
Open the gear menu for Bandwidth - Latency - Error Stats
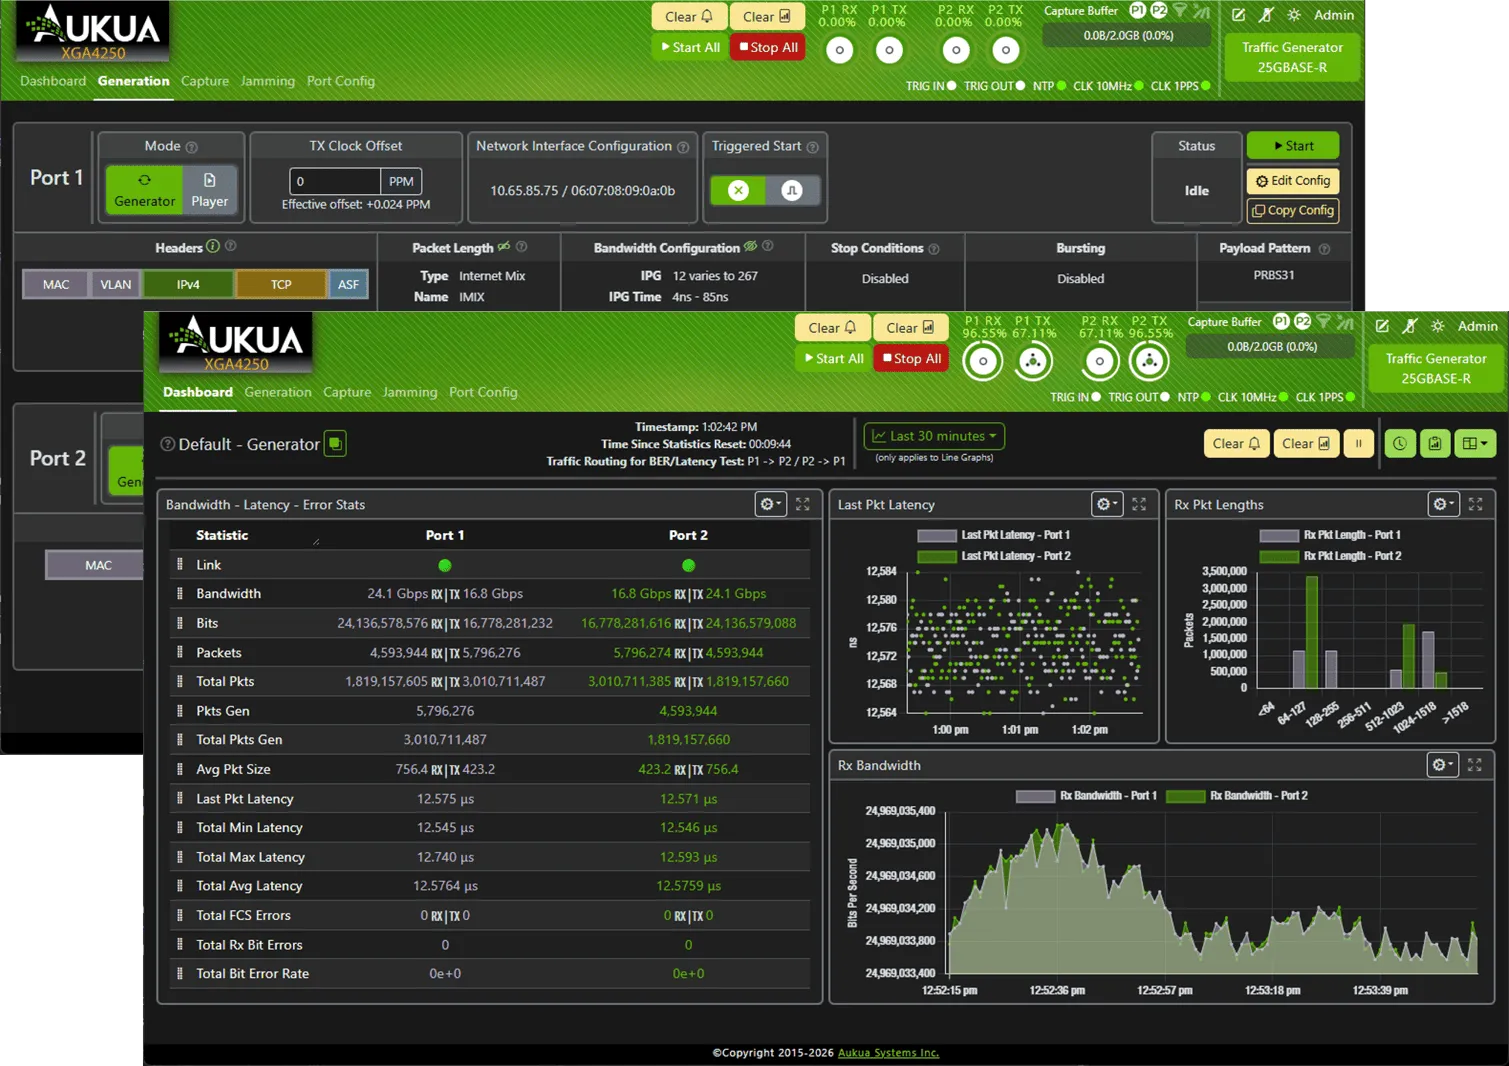coord(770,505)
